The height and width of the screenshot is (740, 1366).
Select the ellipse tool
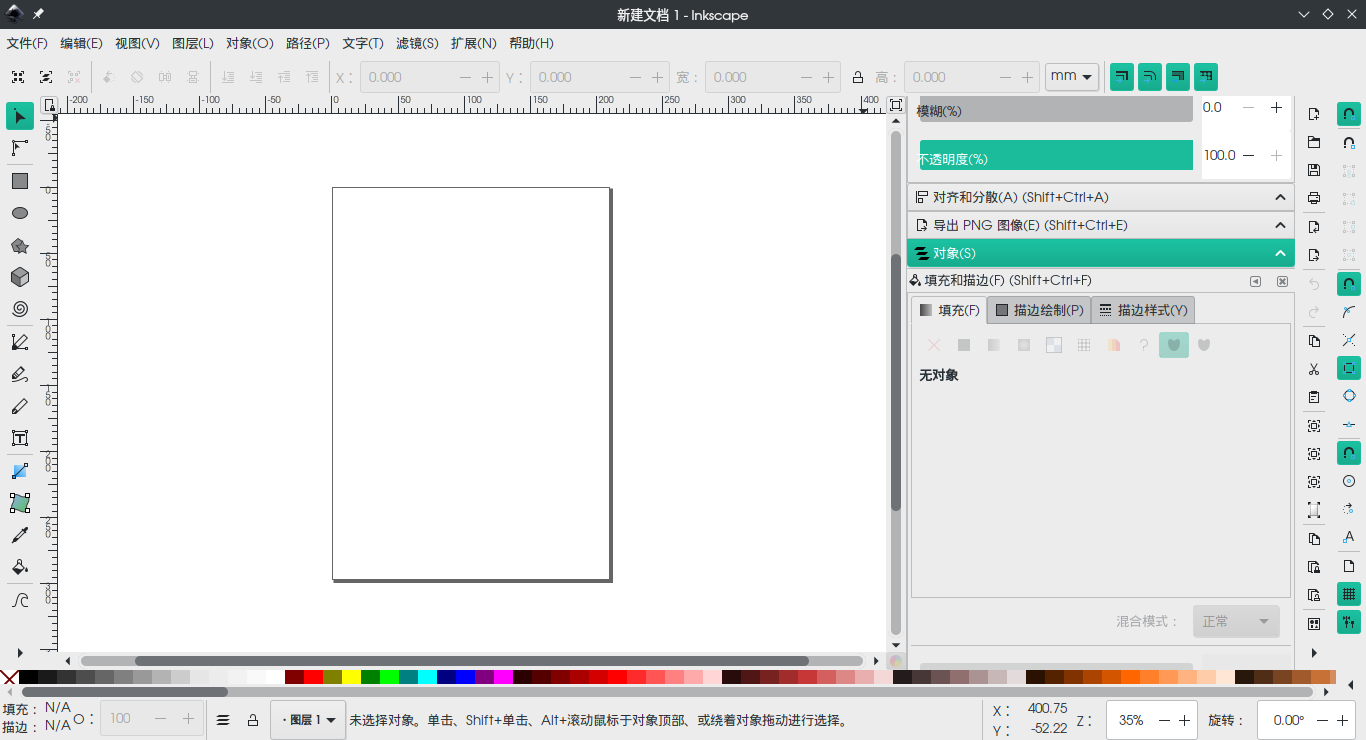click(19, 213)
